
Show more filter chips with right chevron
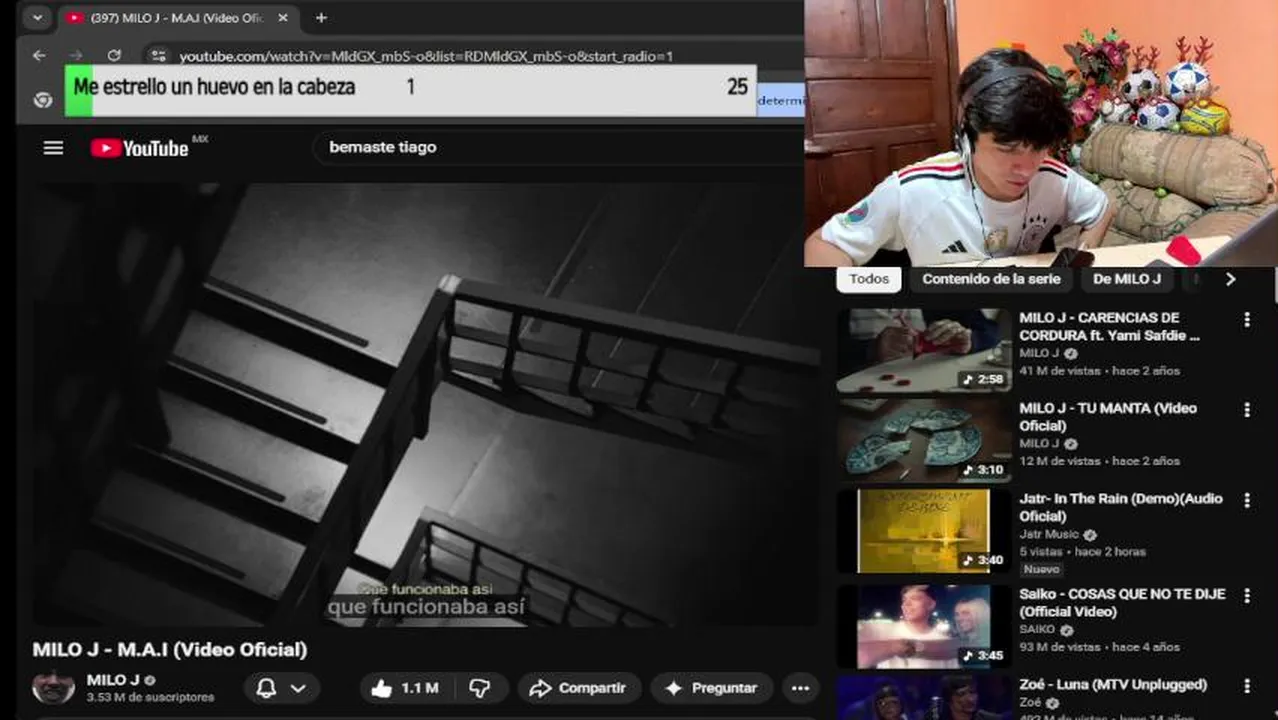pos(1230,279)
